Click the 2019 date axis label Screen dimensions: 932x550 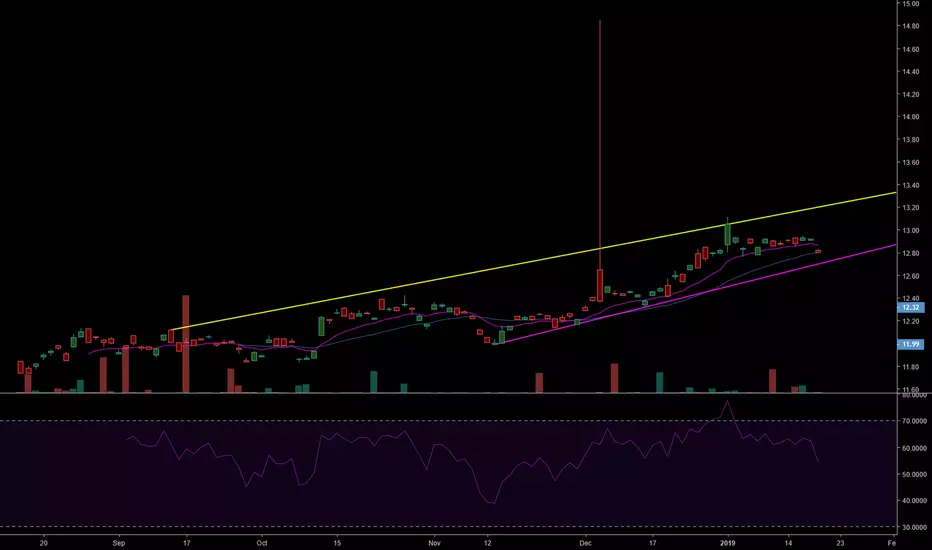point(728,543)
